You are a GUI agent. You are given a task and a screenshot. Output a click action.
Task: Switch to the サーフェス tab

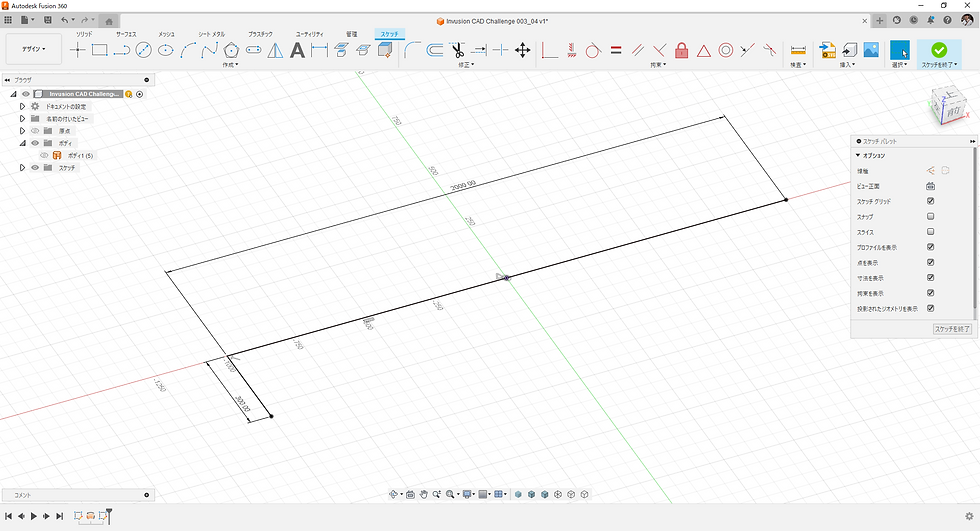126,34
